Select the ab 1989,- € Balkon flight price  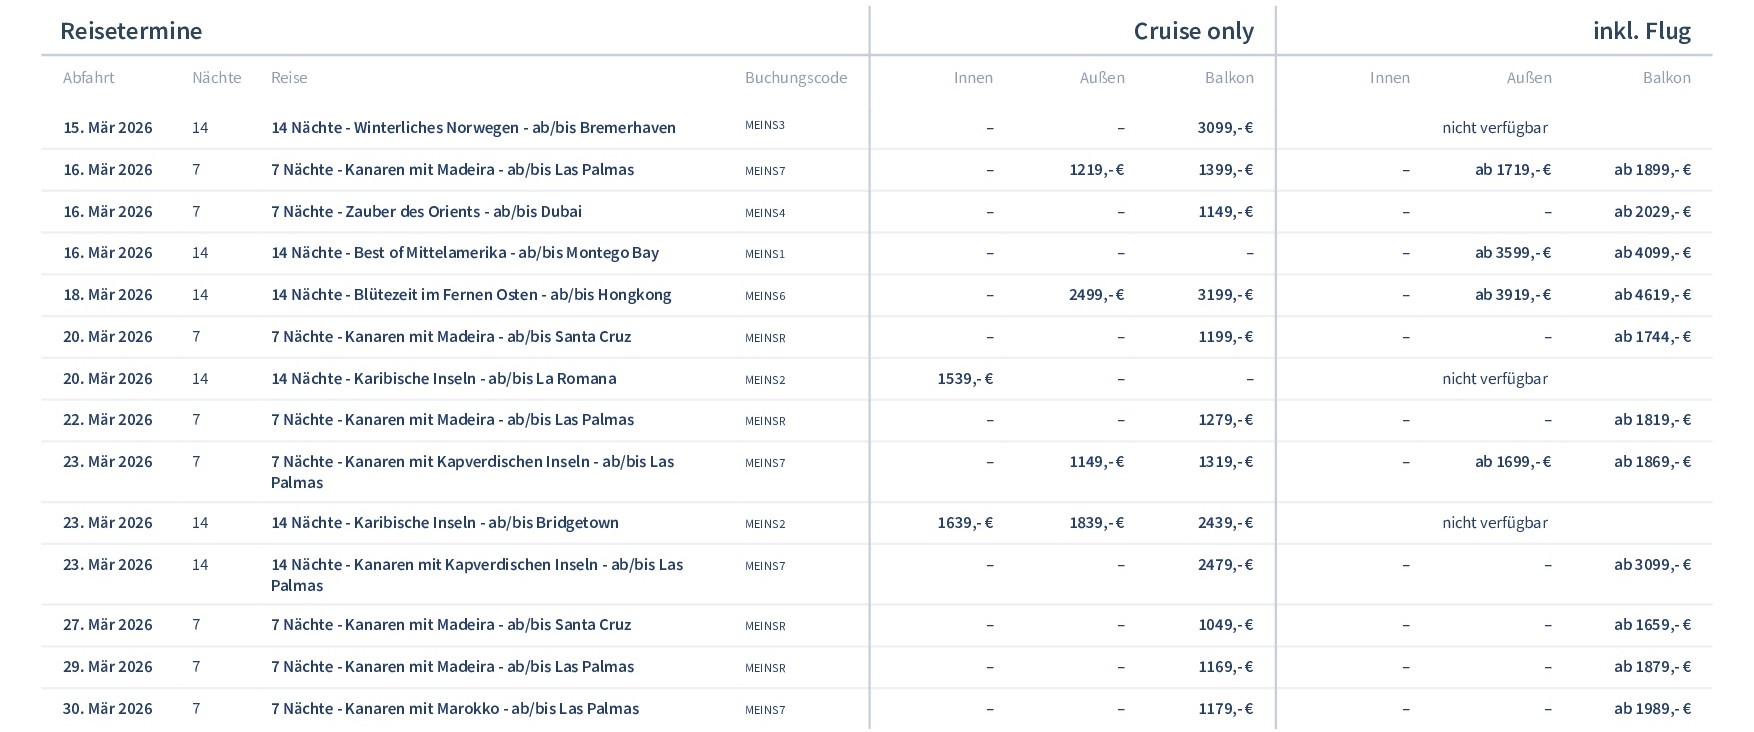[1652, 709]
